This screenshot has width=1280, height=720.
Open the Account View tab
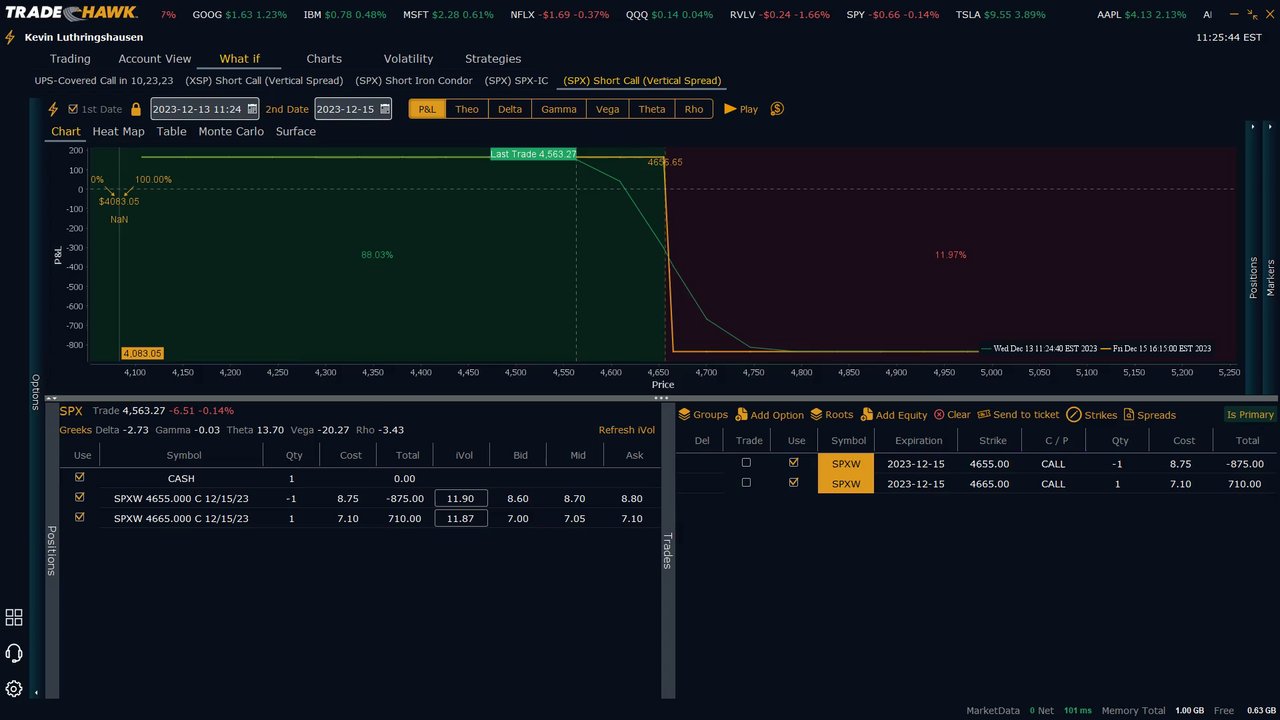coord(155,59)
